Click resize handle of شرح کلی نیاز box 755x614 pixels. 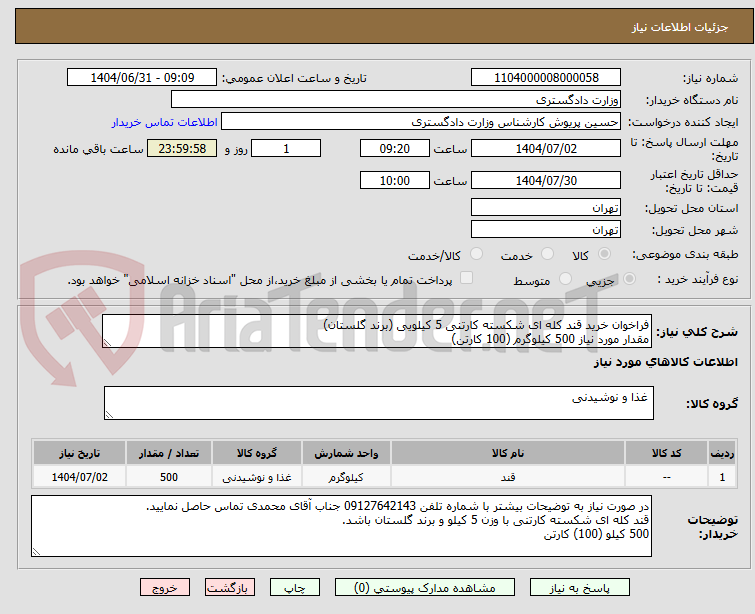(107, 342)
